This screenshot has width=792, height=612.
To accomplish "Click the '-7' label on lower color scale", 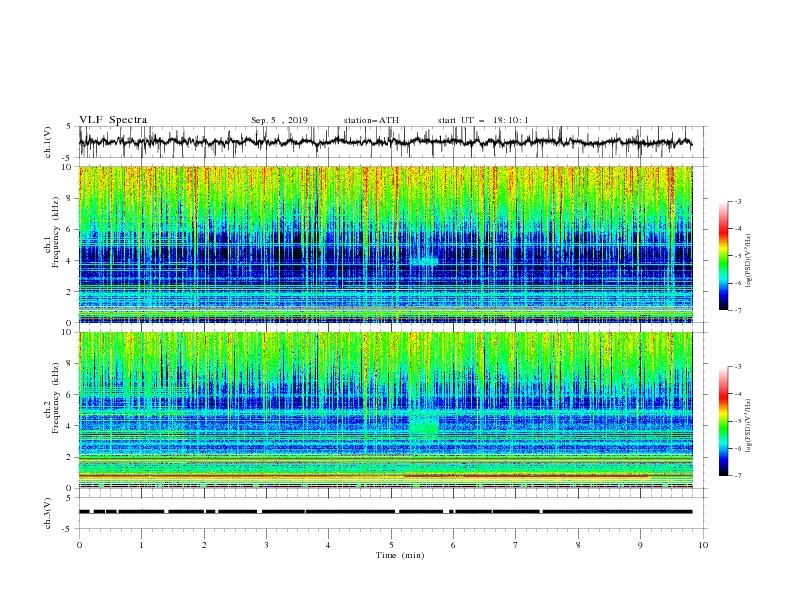I will [737, 476].
